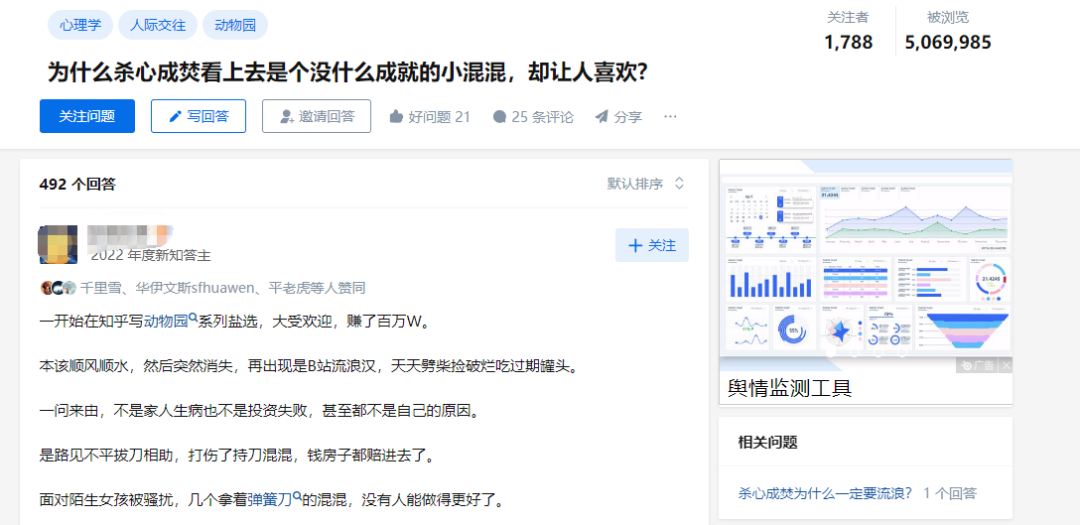This screenshot has height=525, width=1080.
Task: Click the 492 个回答 heading
Action: click(78, 184)
